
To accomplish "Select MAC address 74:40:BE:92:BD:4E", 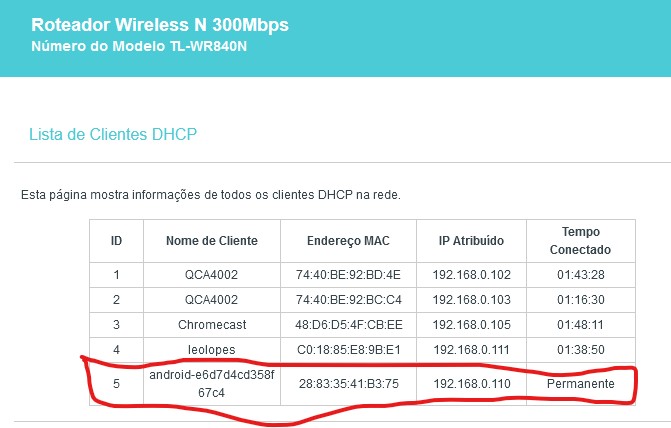I will [348, 274].
